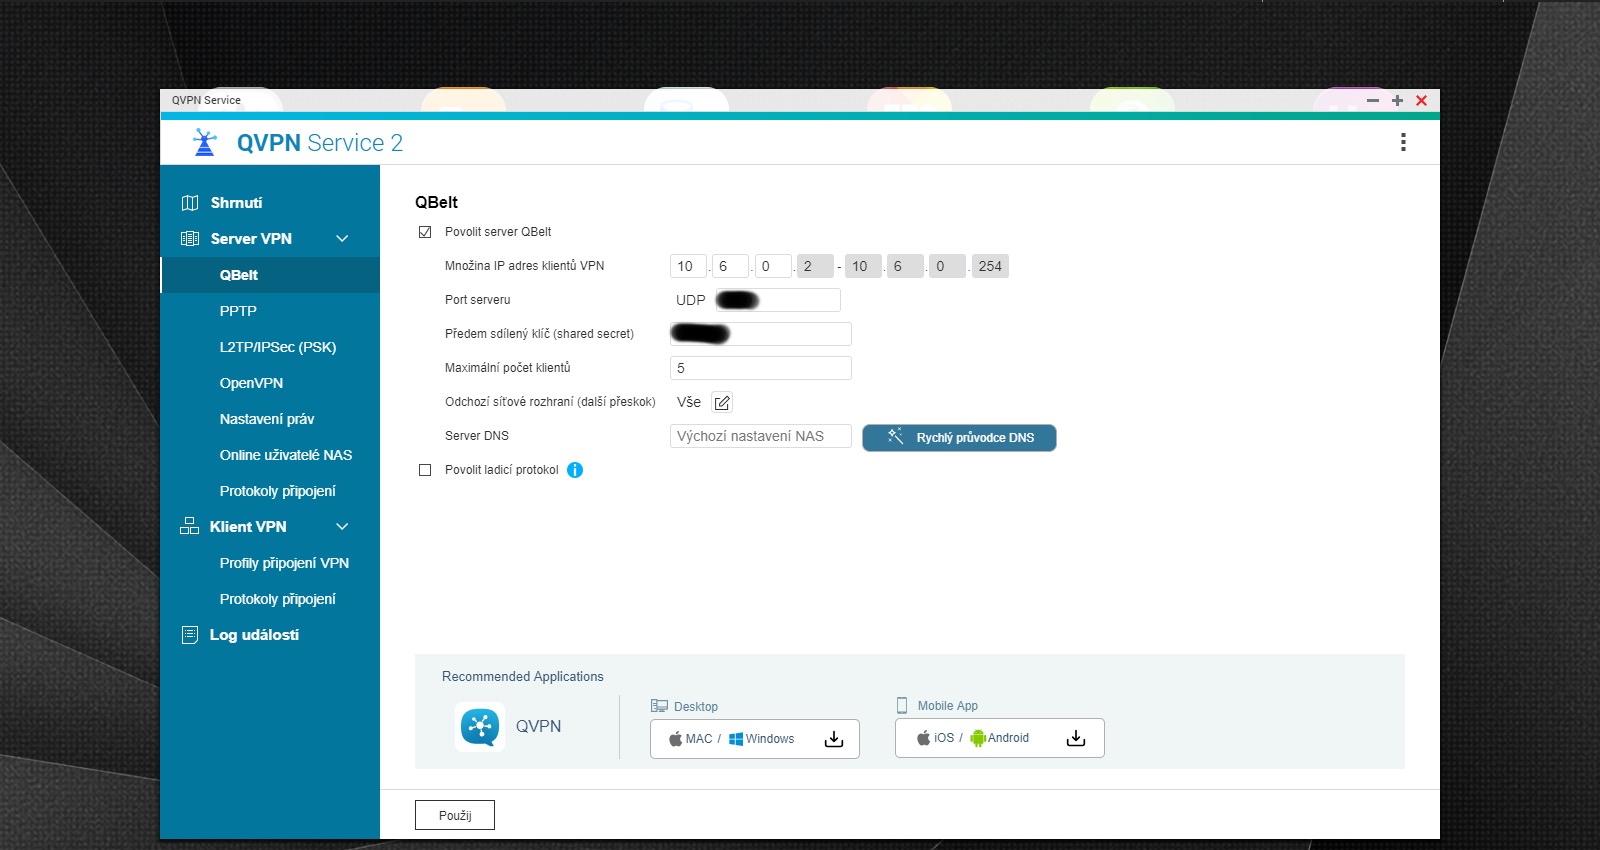Screen dimensions: 1600x850
Task: Open the OpenVPN settings page
Action: (x=251, y=383)
